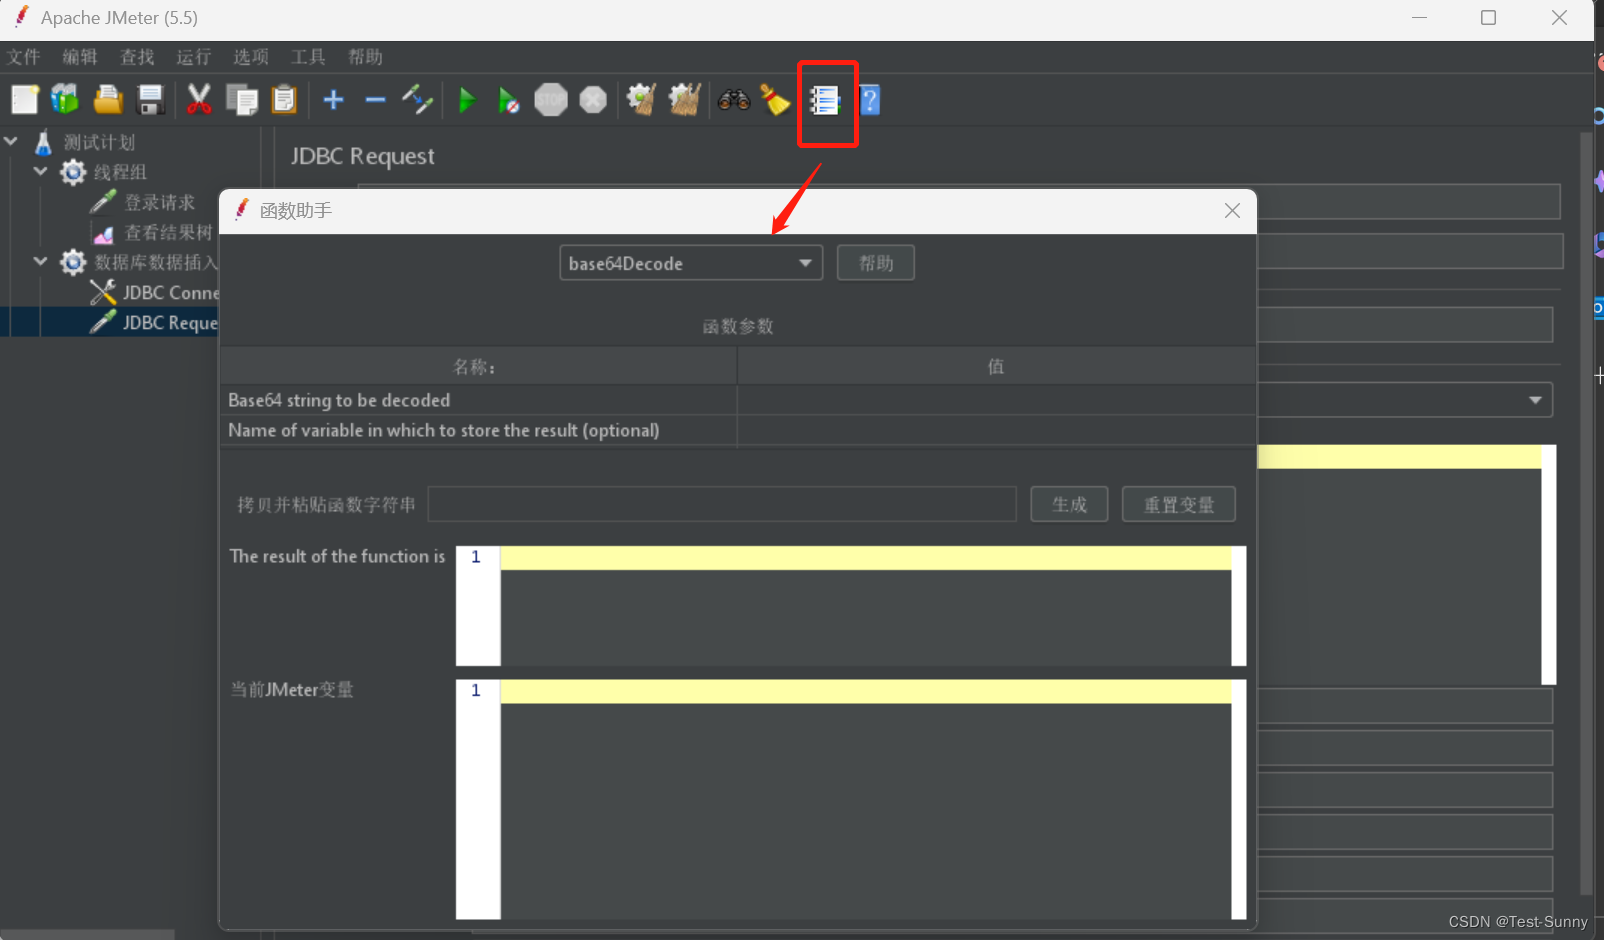Clear all results with double broom icon

tap(685, 100)
